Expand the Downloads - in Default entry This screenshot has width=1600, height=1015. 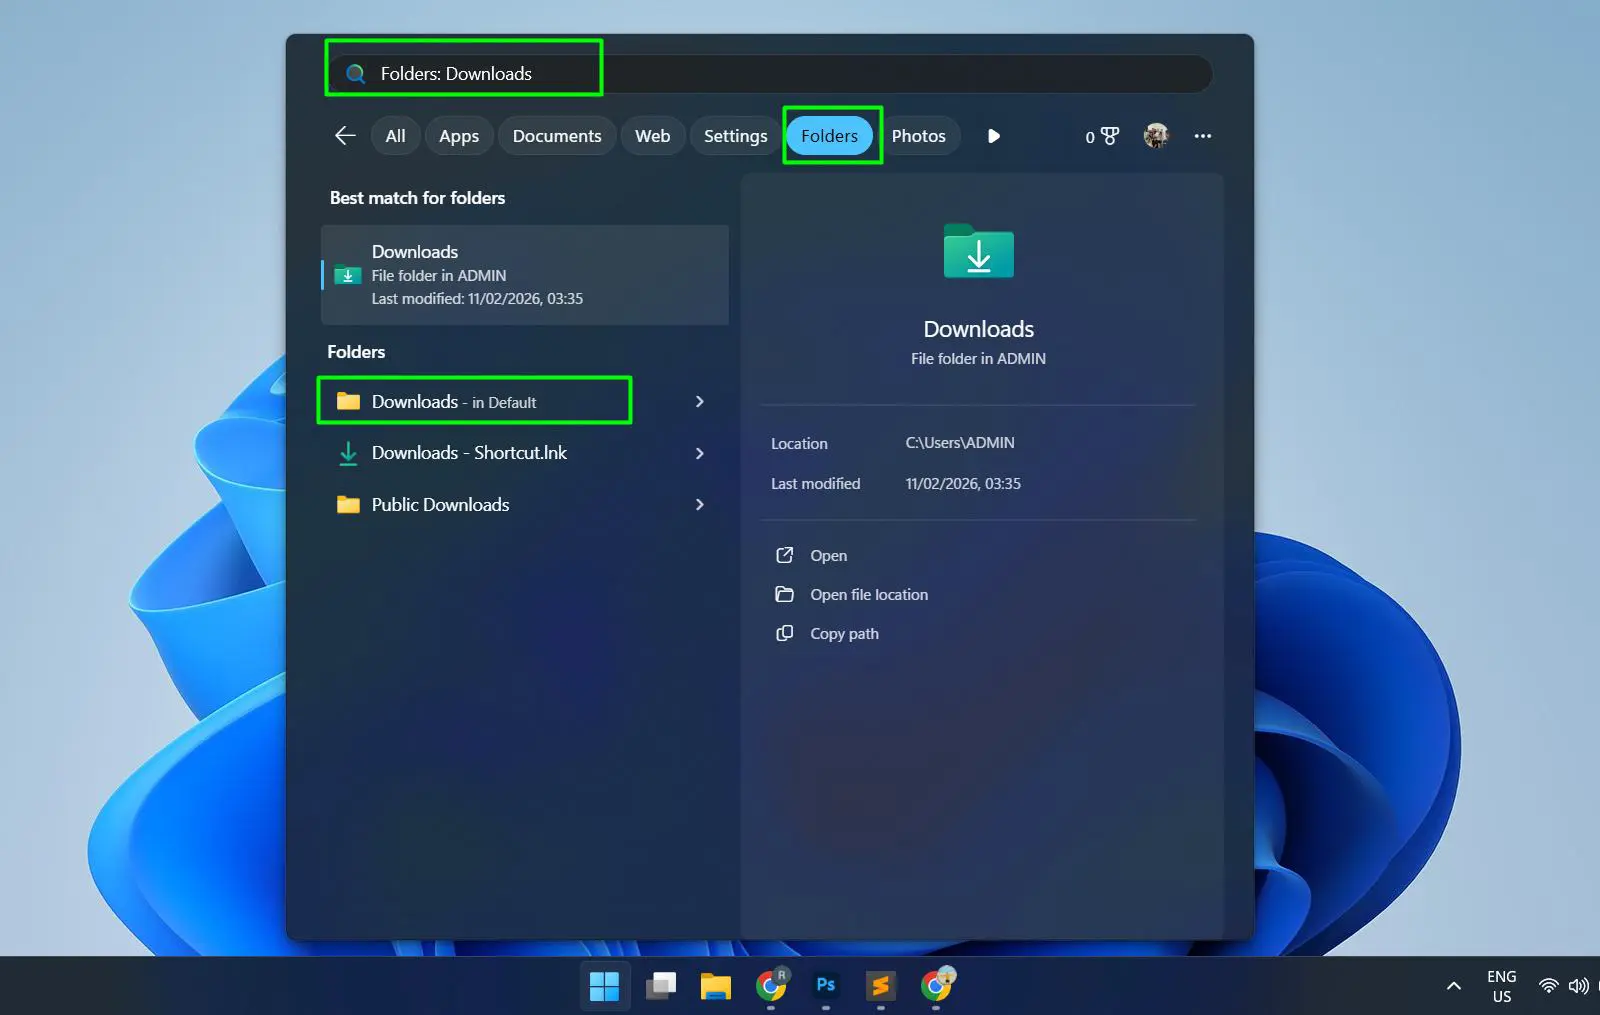click(x=699, y=401)
